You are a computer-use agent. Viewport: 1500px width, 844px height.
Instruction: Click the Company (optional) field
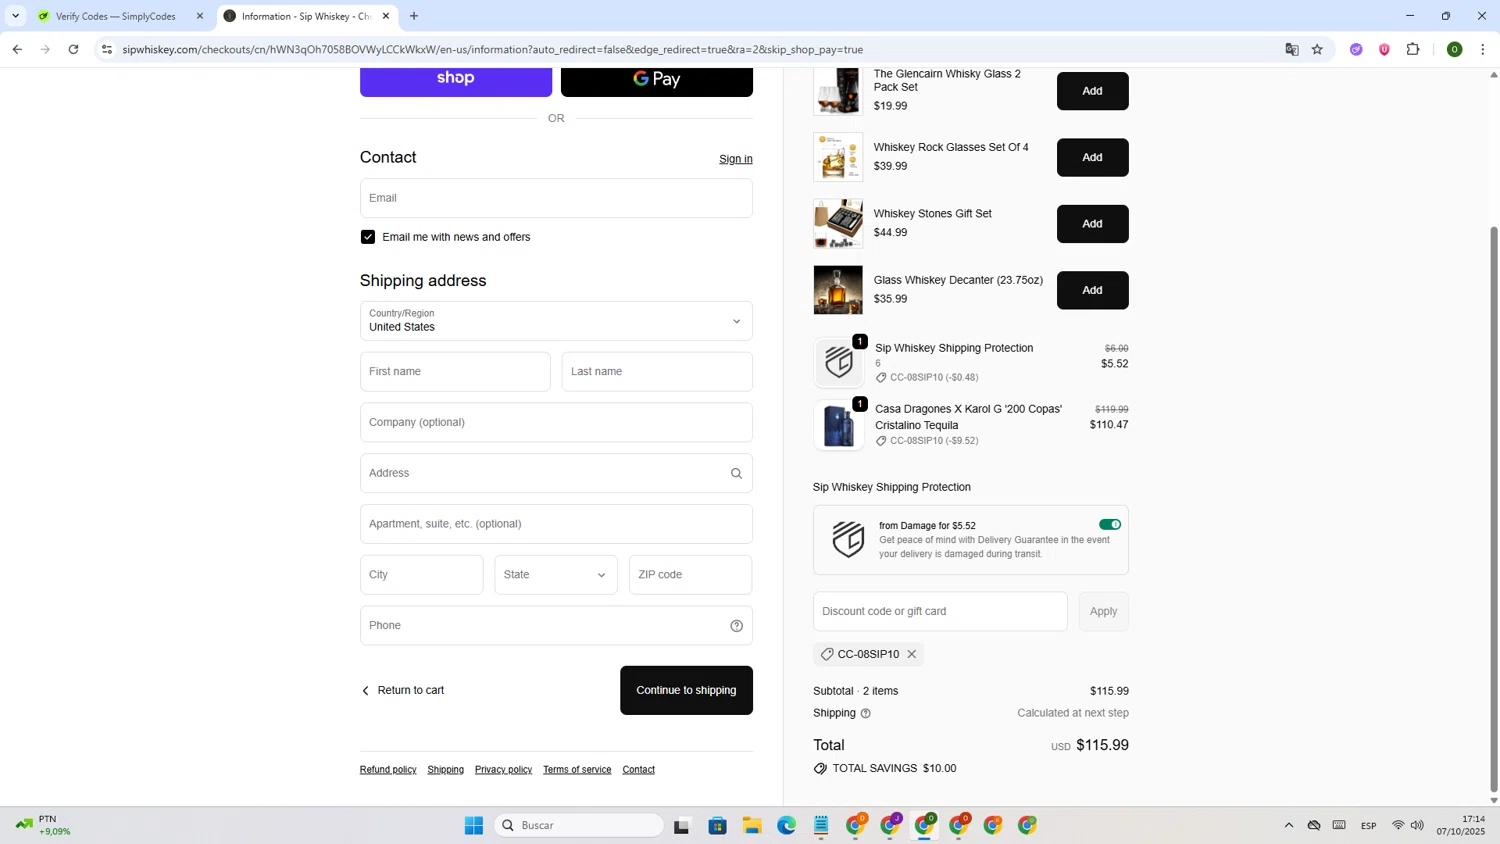click(x=556, y=422)
